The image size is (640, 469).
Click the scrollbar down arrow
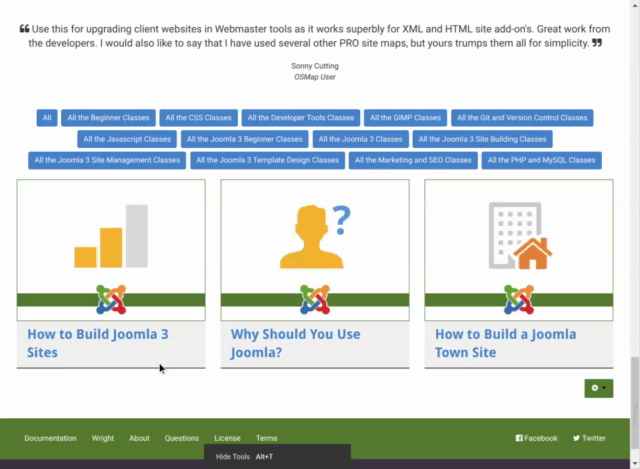[635, 464]
